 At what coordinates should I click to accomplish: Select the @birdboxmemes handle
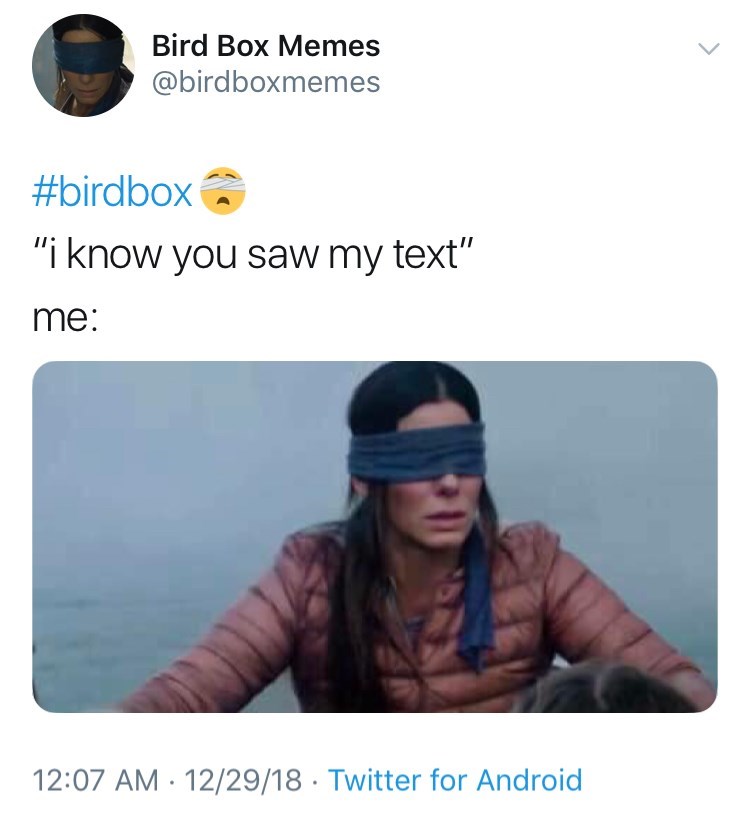coord(266,82)
